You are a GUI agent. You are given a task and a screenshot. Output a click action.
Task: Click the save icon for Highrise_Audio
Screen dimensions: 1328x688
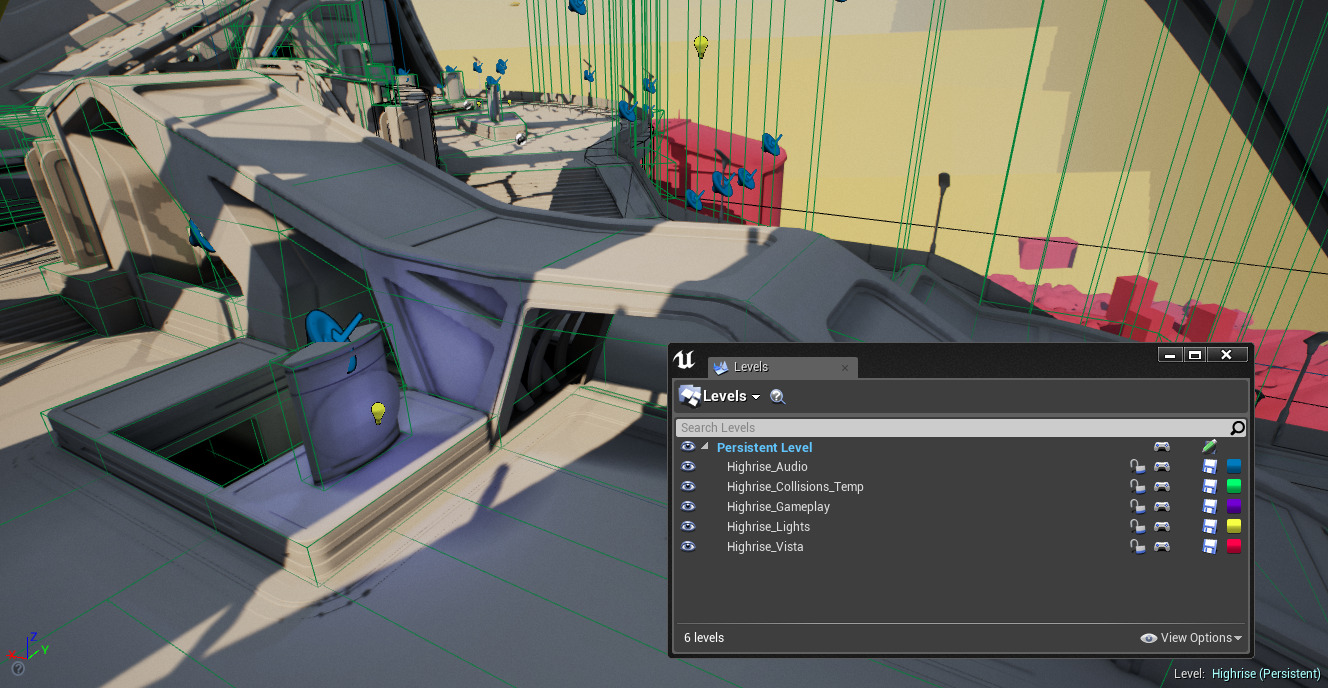[1209, 467]
